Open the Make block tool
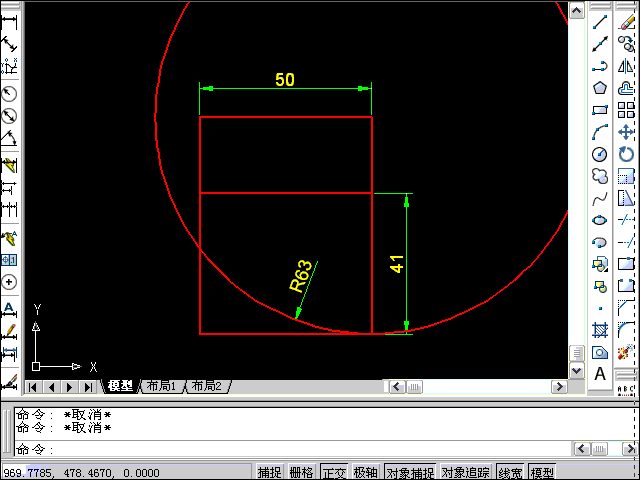 click(x=600, y=287)
